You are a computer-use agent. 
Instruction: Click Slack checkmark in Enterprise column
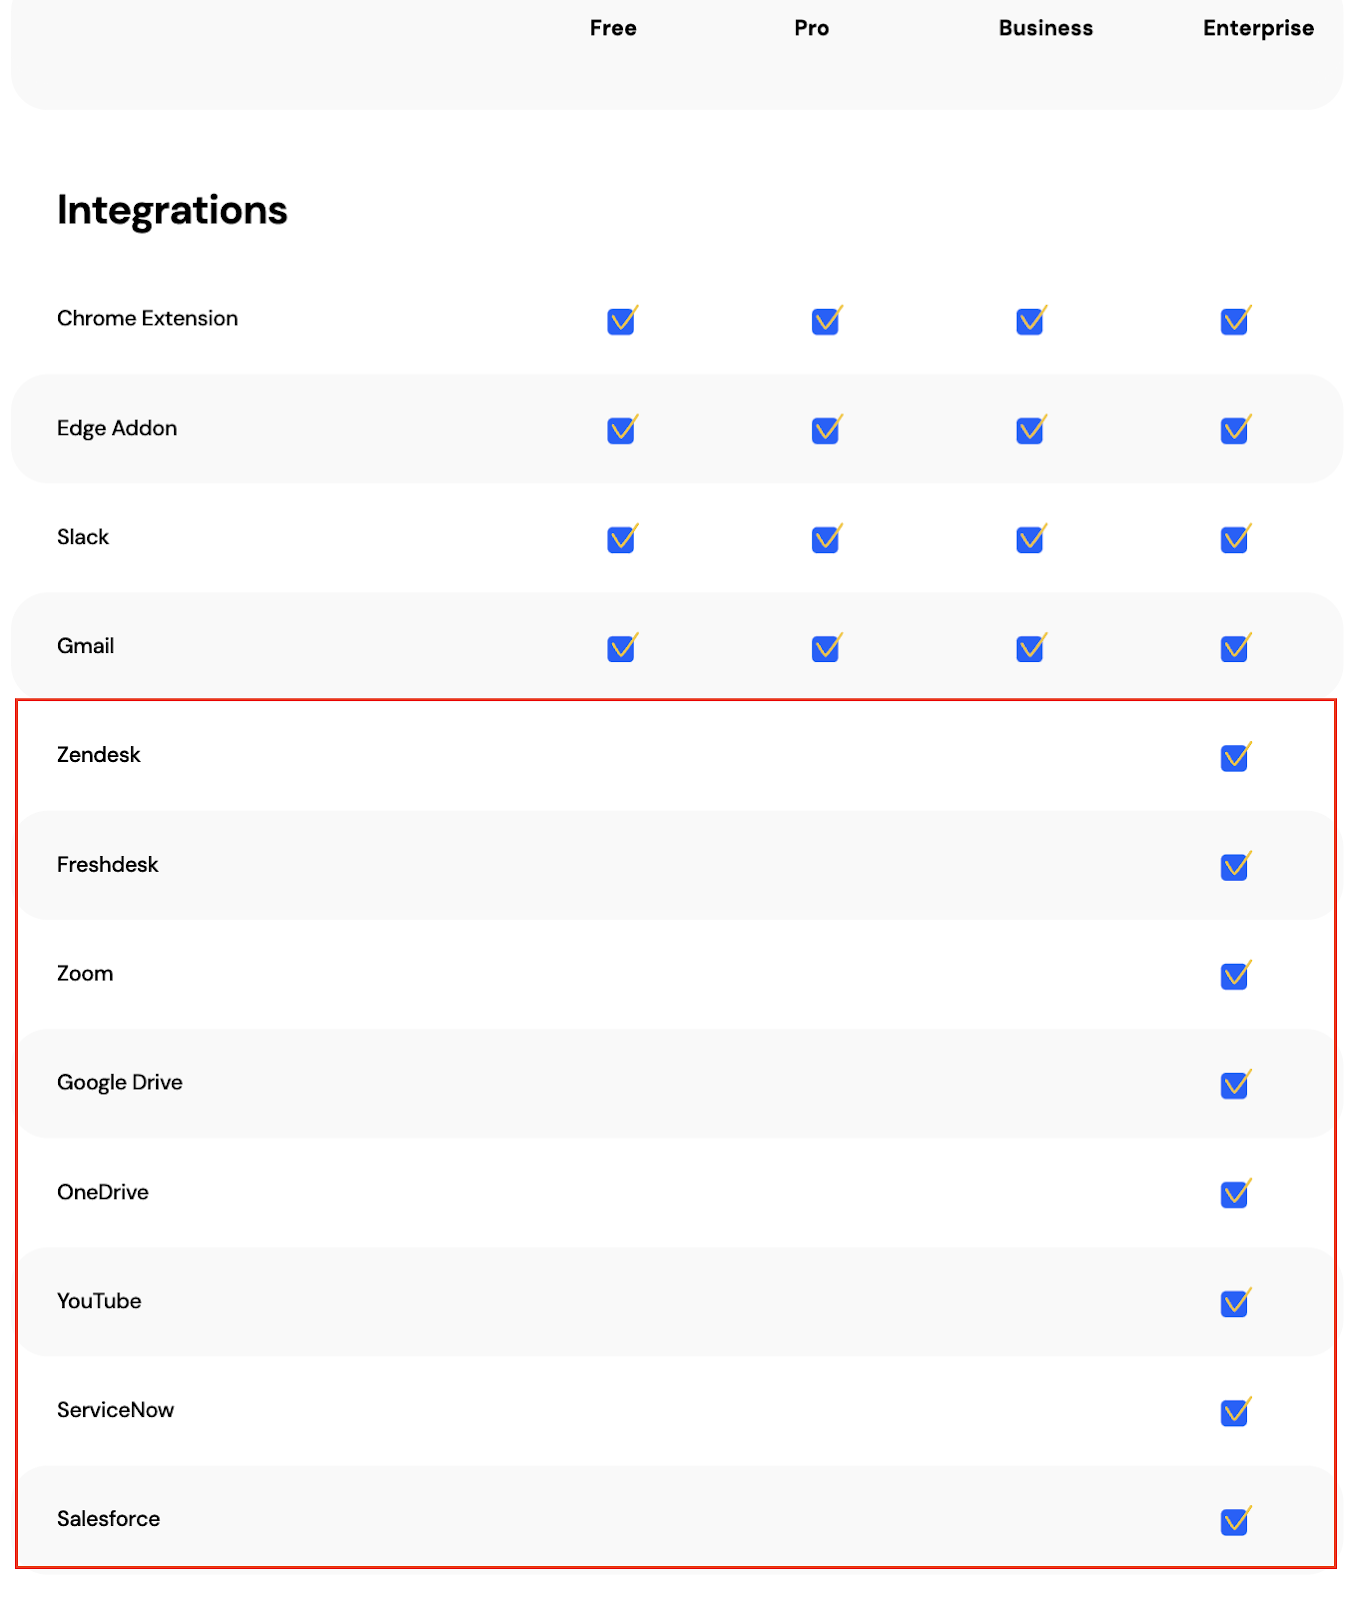pos(1236,538)
